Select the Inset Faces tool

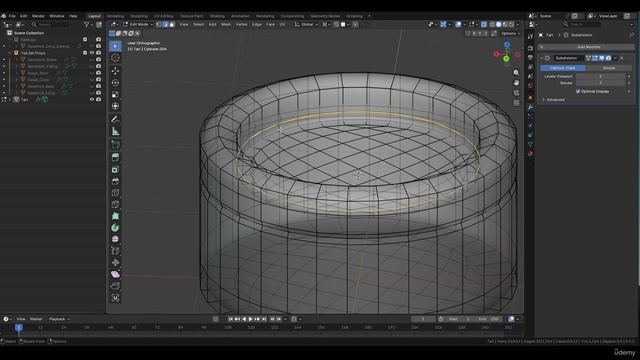[x=116, y=169]
